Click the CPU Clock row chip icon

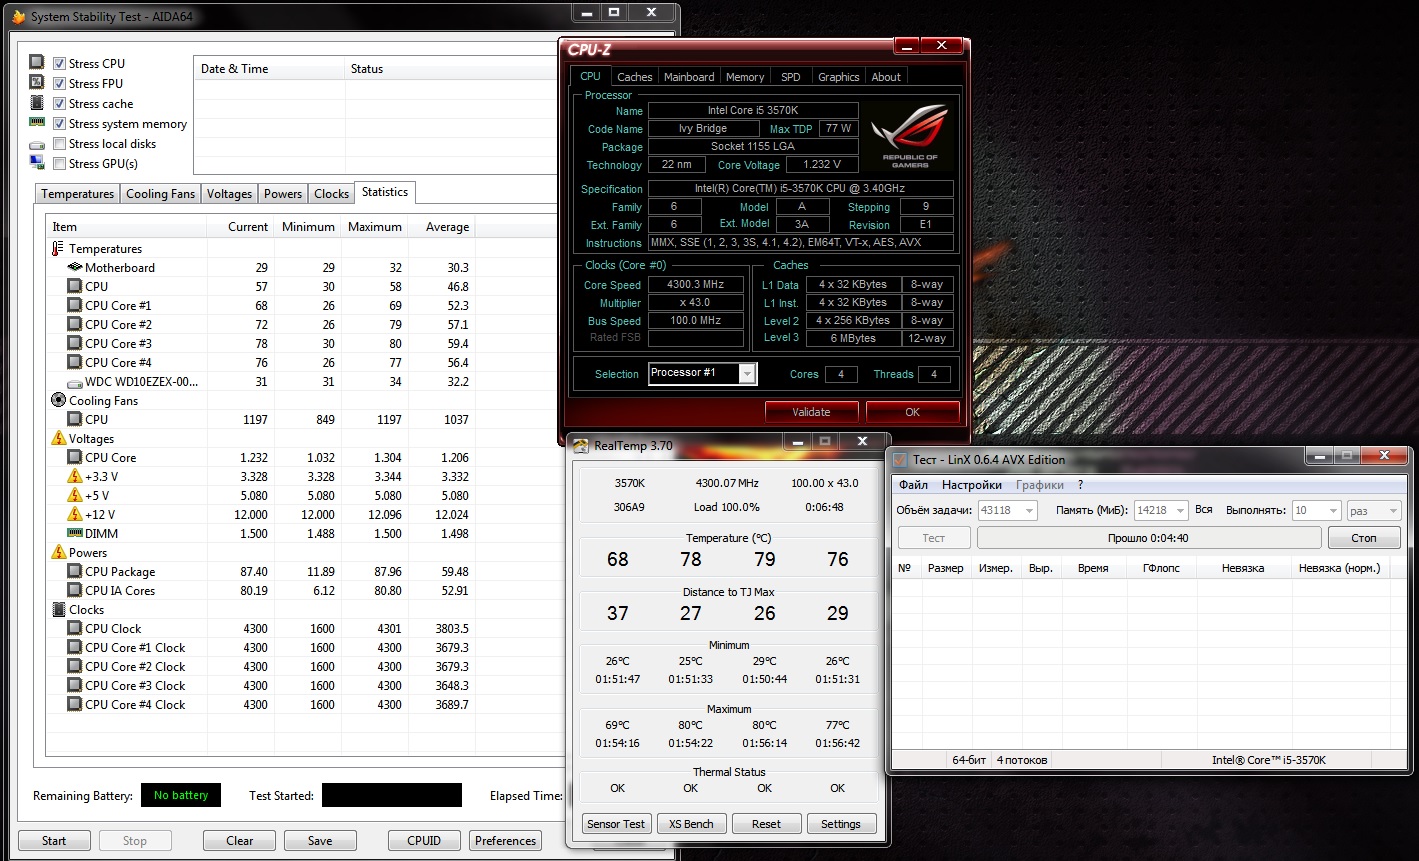point(75,628)
